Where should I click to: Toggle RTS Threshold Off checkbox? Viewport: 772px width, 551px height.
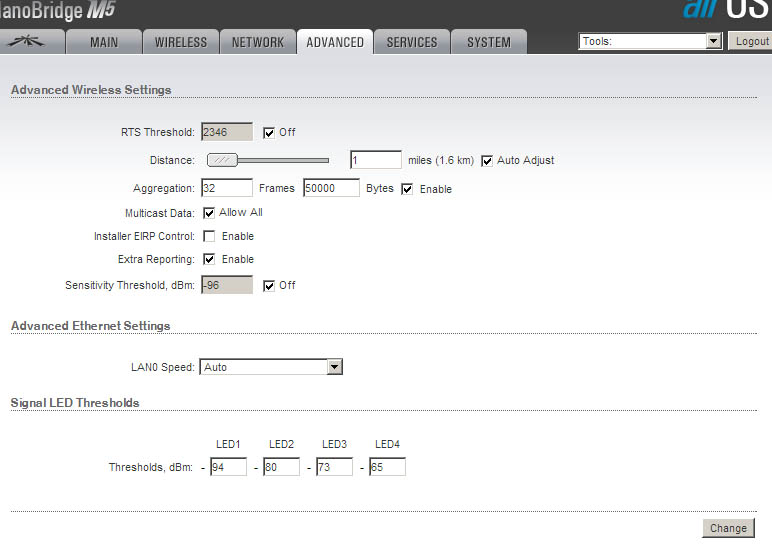coord(269,132)
